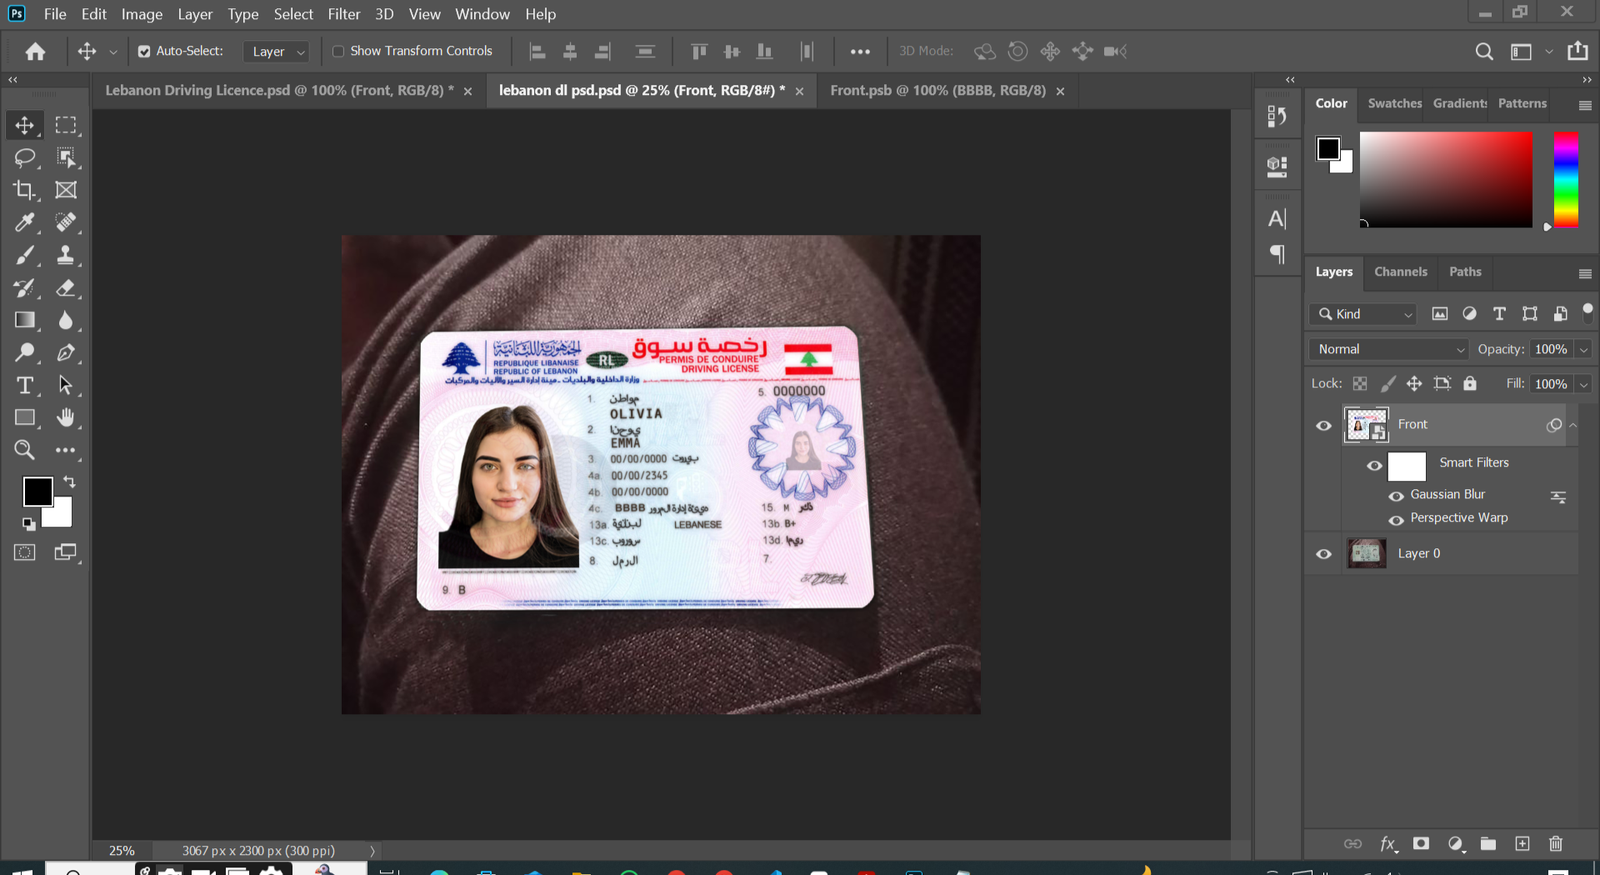Select the Clone Stamp tool
The width and height of the screenshot is (1600, 875).
click(66, 255)
